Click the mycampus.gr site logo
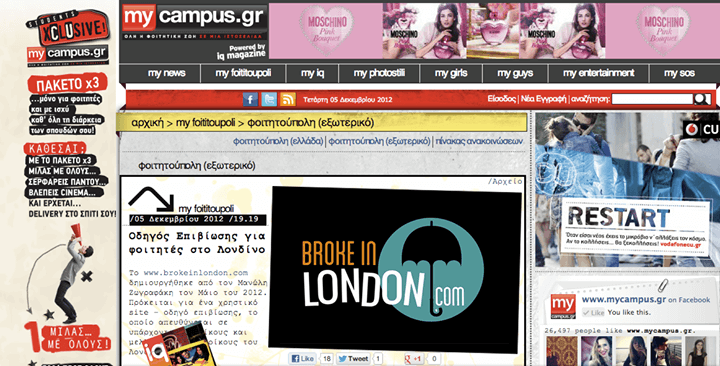Viewport: 720px width, 366px height. pos(194,22)
